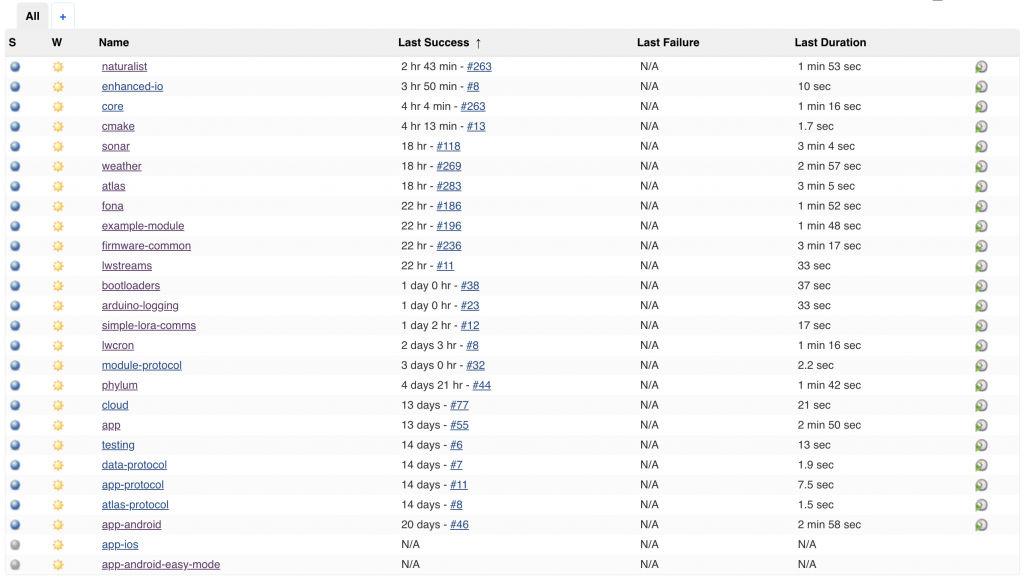Viewport: 1024px width, 580px height.
Task: Click the blue status ball for core
Action: [14, 107]
